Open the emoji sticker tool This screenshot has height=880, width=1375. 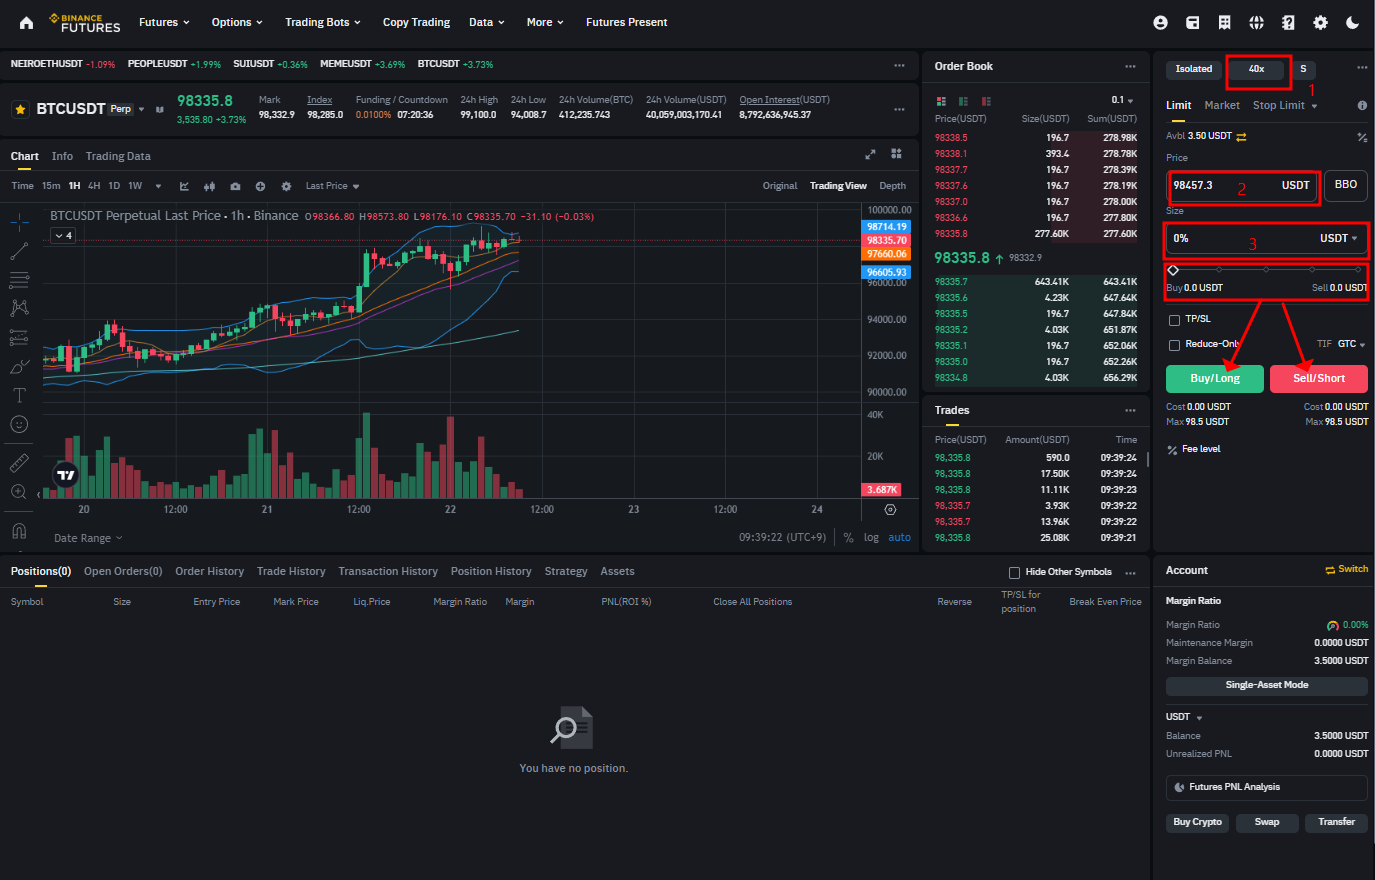pyautogui.click(x=19, y=424)
